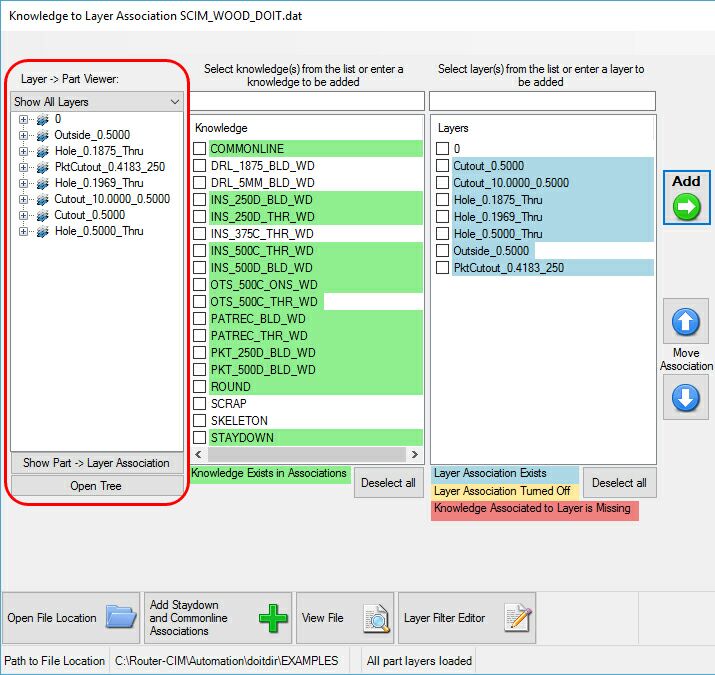The image size is (715, 675).
Task: Expand the Cutout_0.5000 tree node
Action: click(x=23, y=215)
